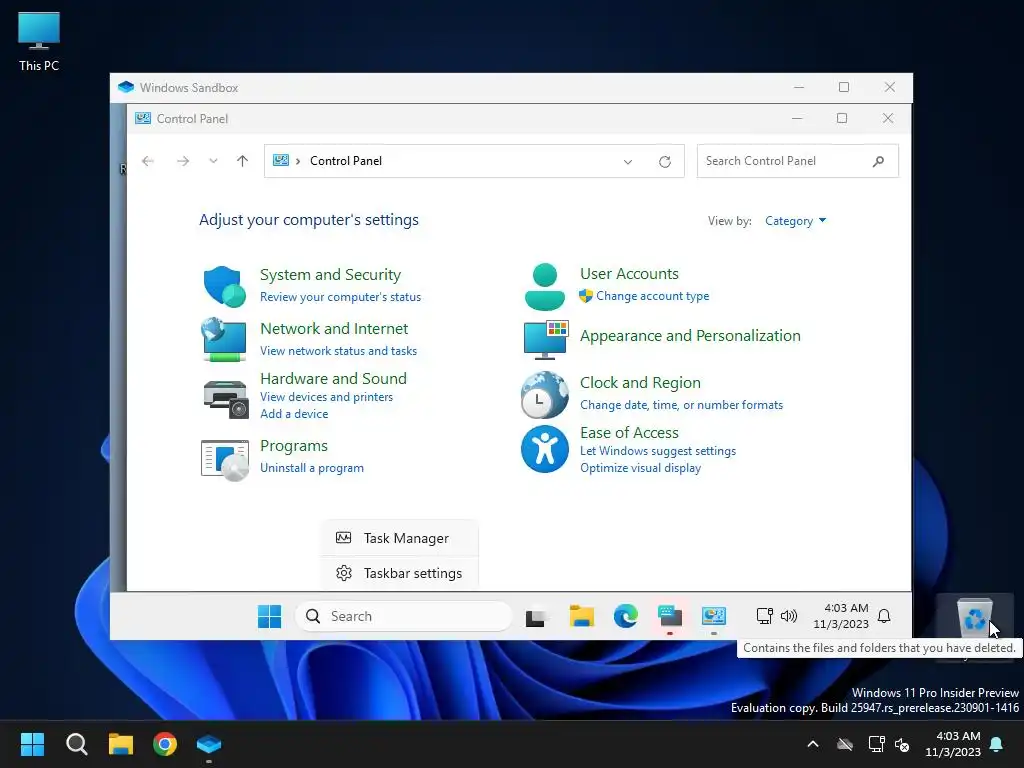Click sandbox taskbar Search box
This screenshot has width=1024, height=768.
pyautogui.click(x=404, y=616)
